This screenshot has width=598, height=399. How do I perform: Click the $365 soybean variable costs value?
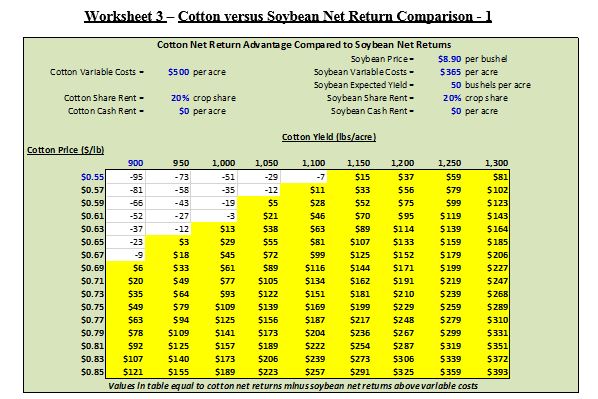450,72
